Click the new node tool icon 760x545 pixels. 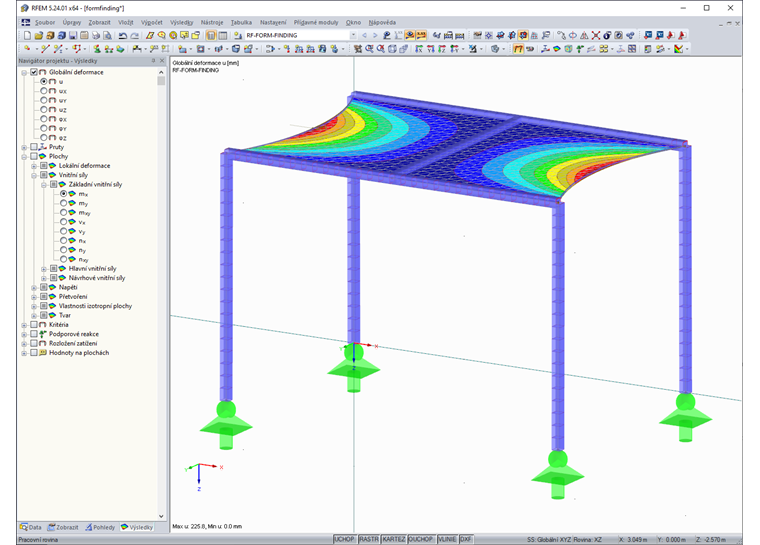pos(27,48)
